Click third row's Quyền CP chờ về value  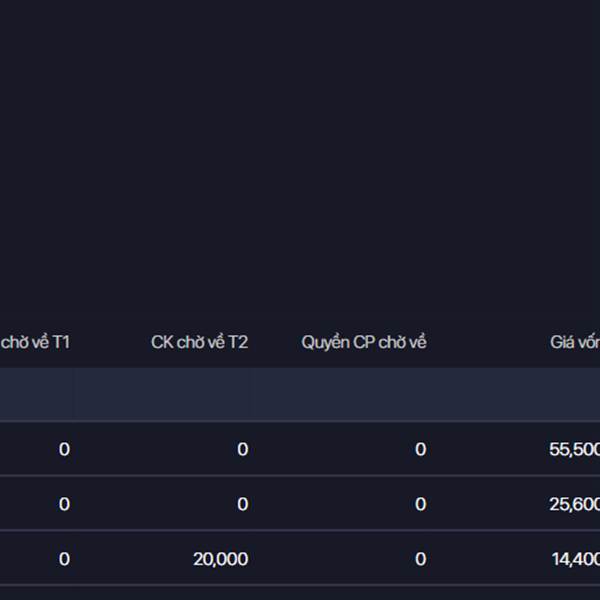pyautogui.click(x=420, y=559)
